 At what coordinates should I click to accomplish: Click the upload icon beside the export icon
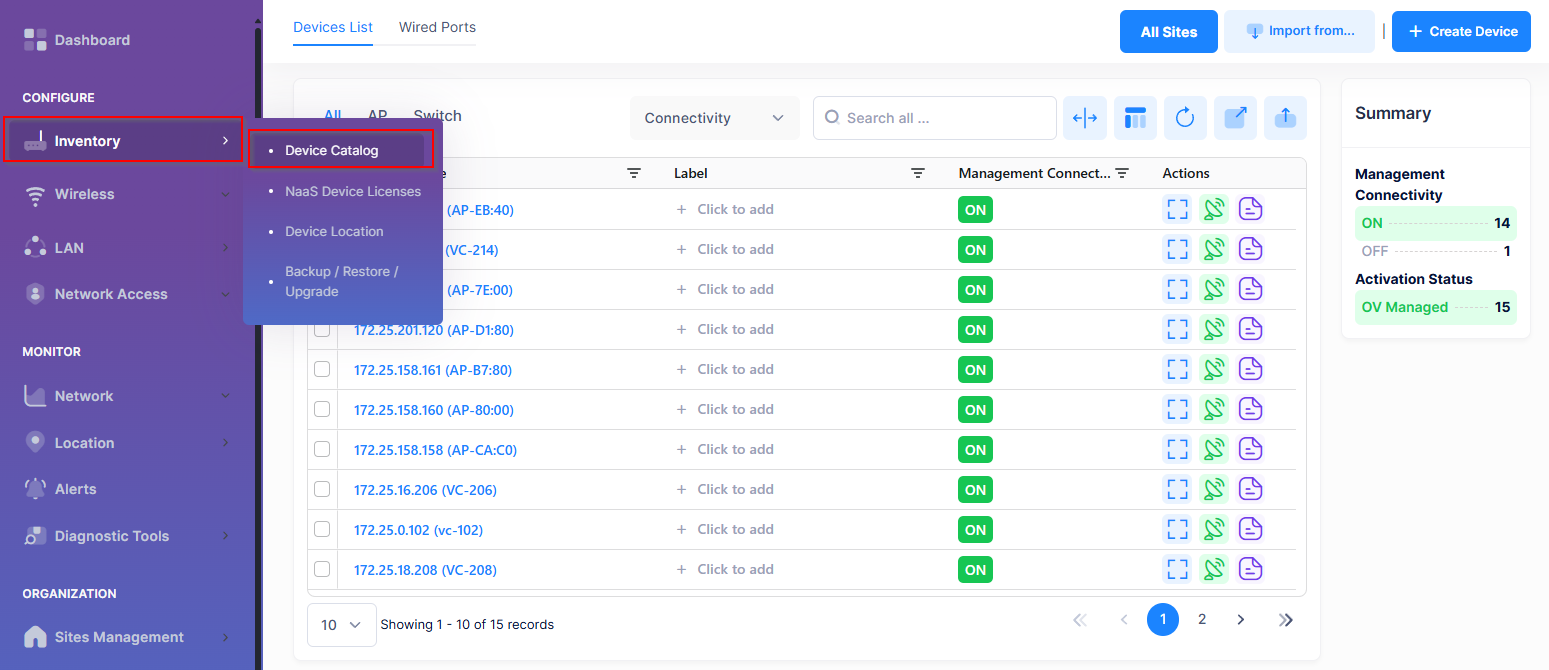tap(1285, 118)
